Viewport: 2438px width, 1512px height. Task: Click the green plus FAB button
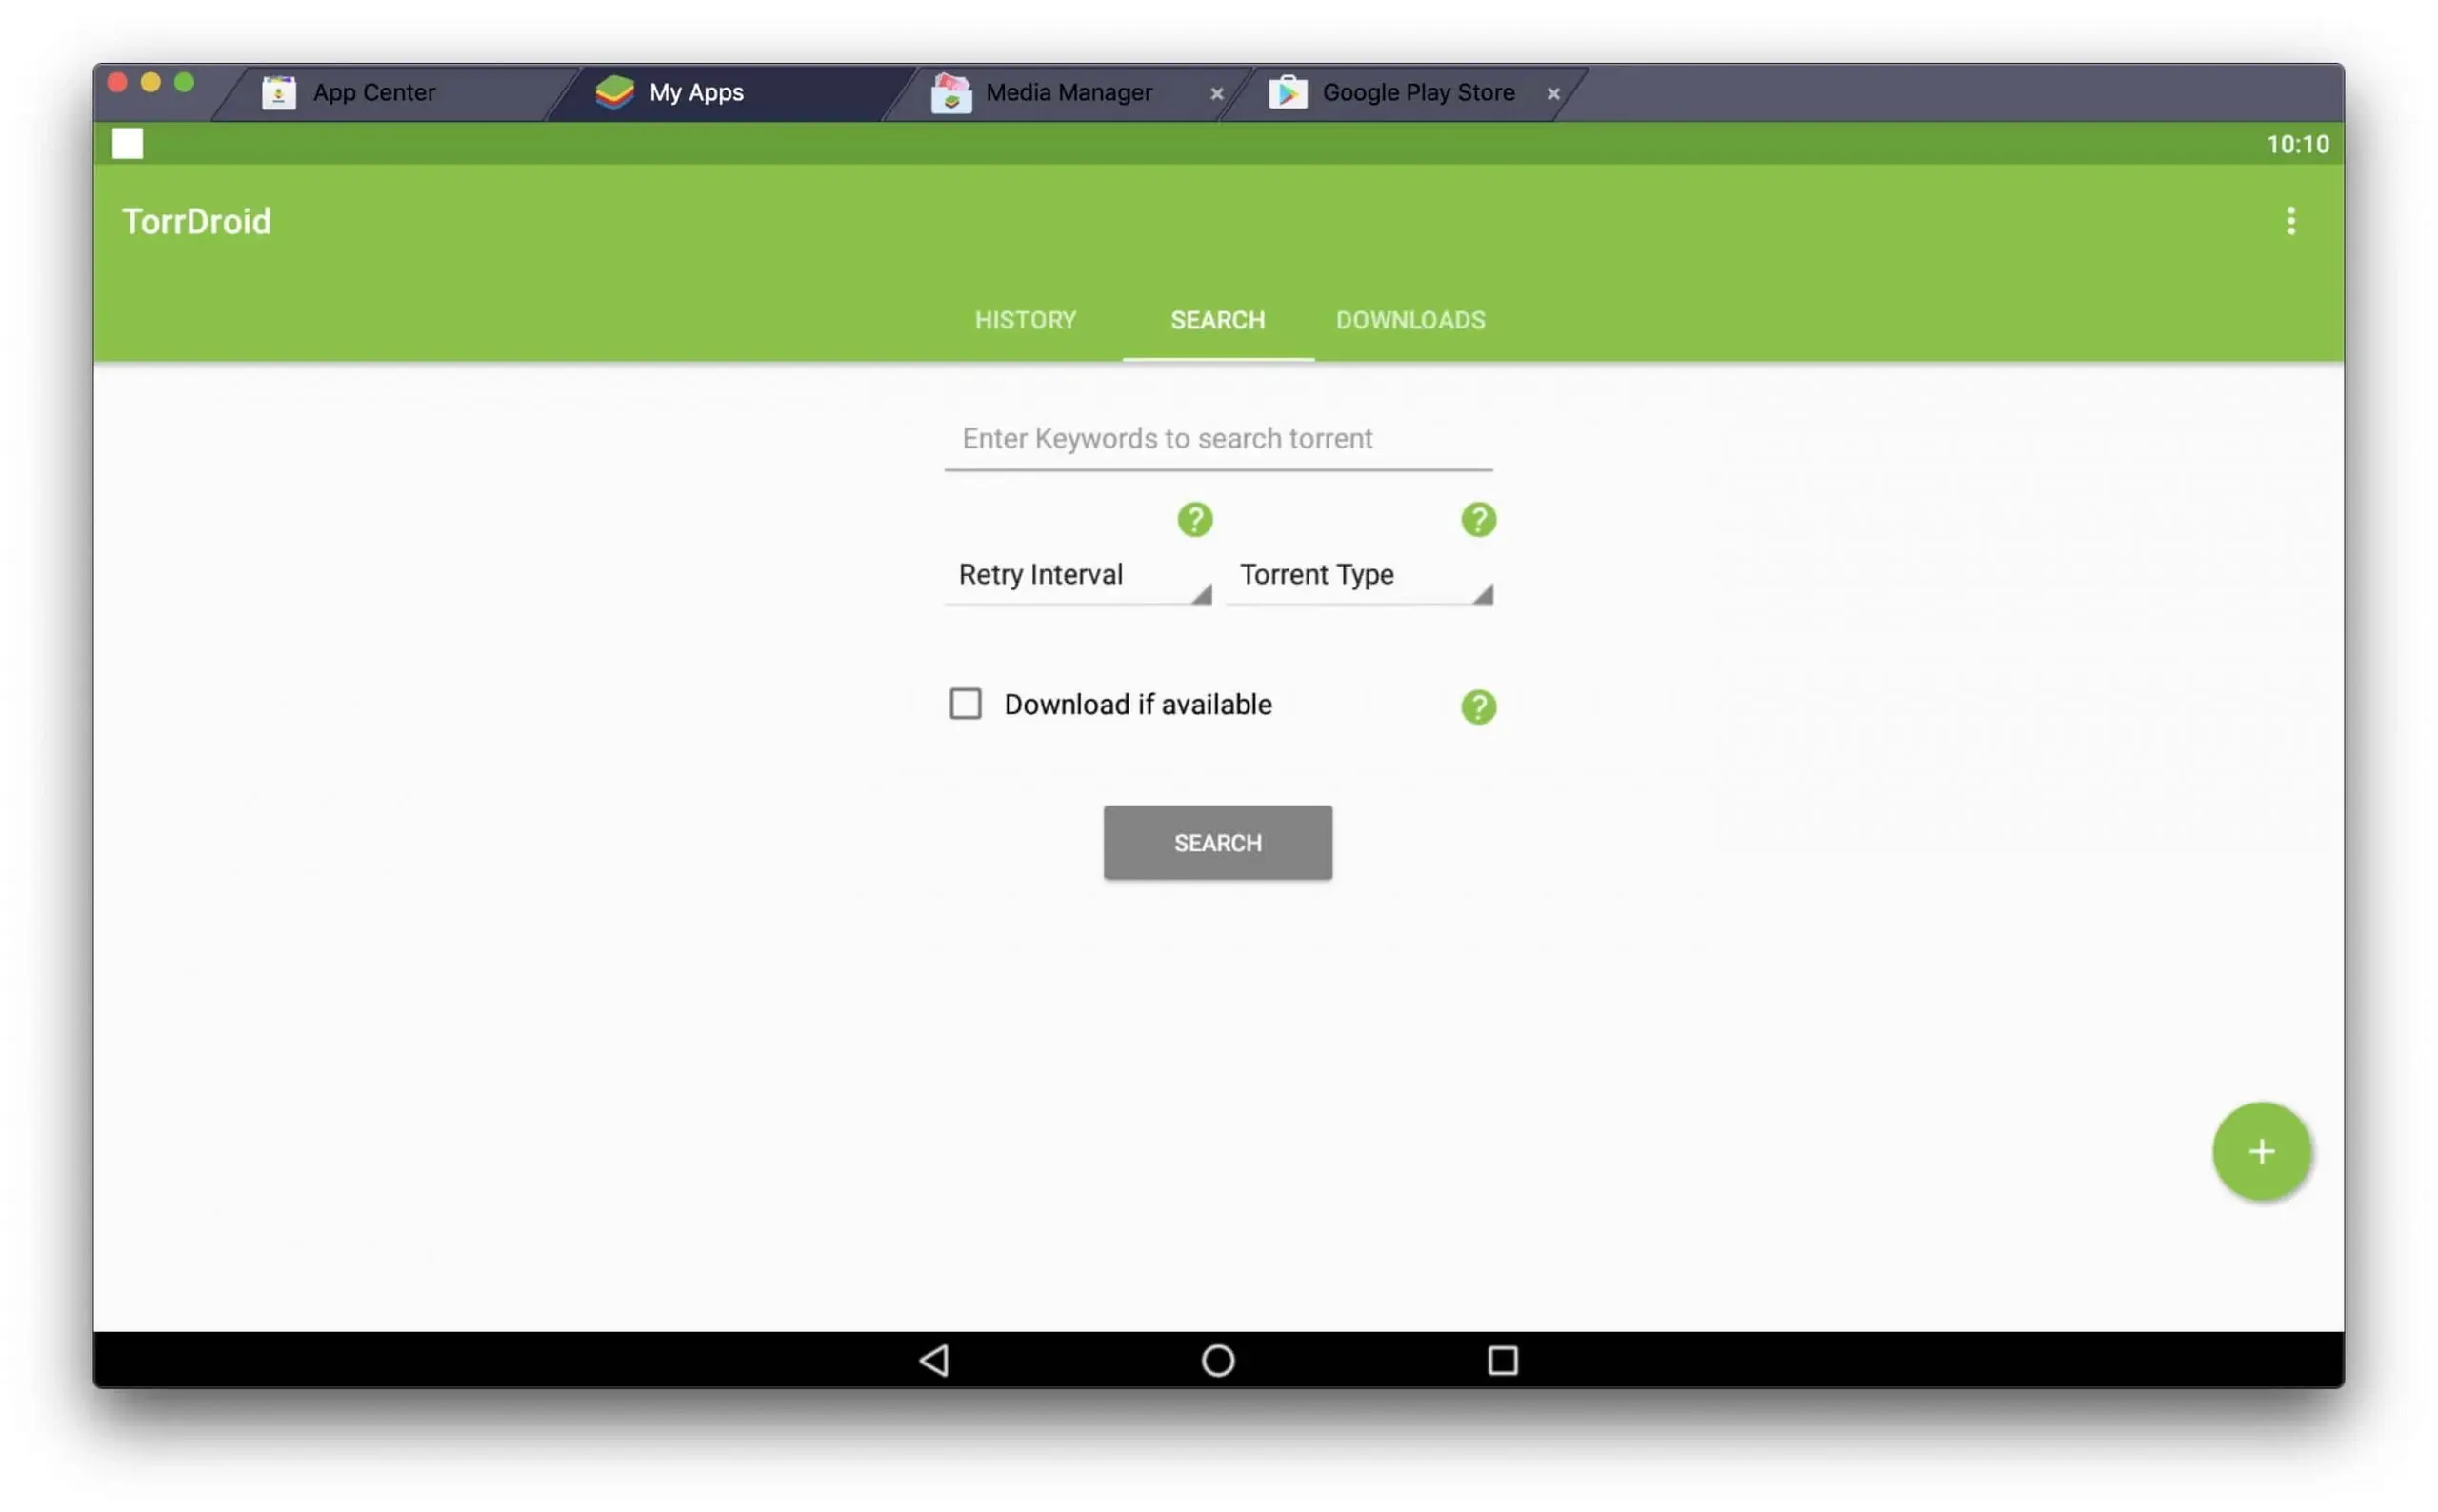(2260, 1149)
